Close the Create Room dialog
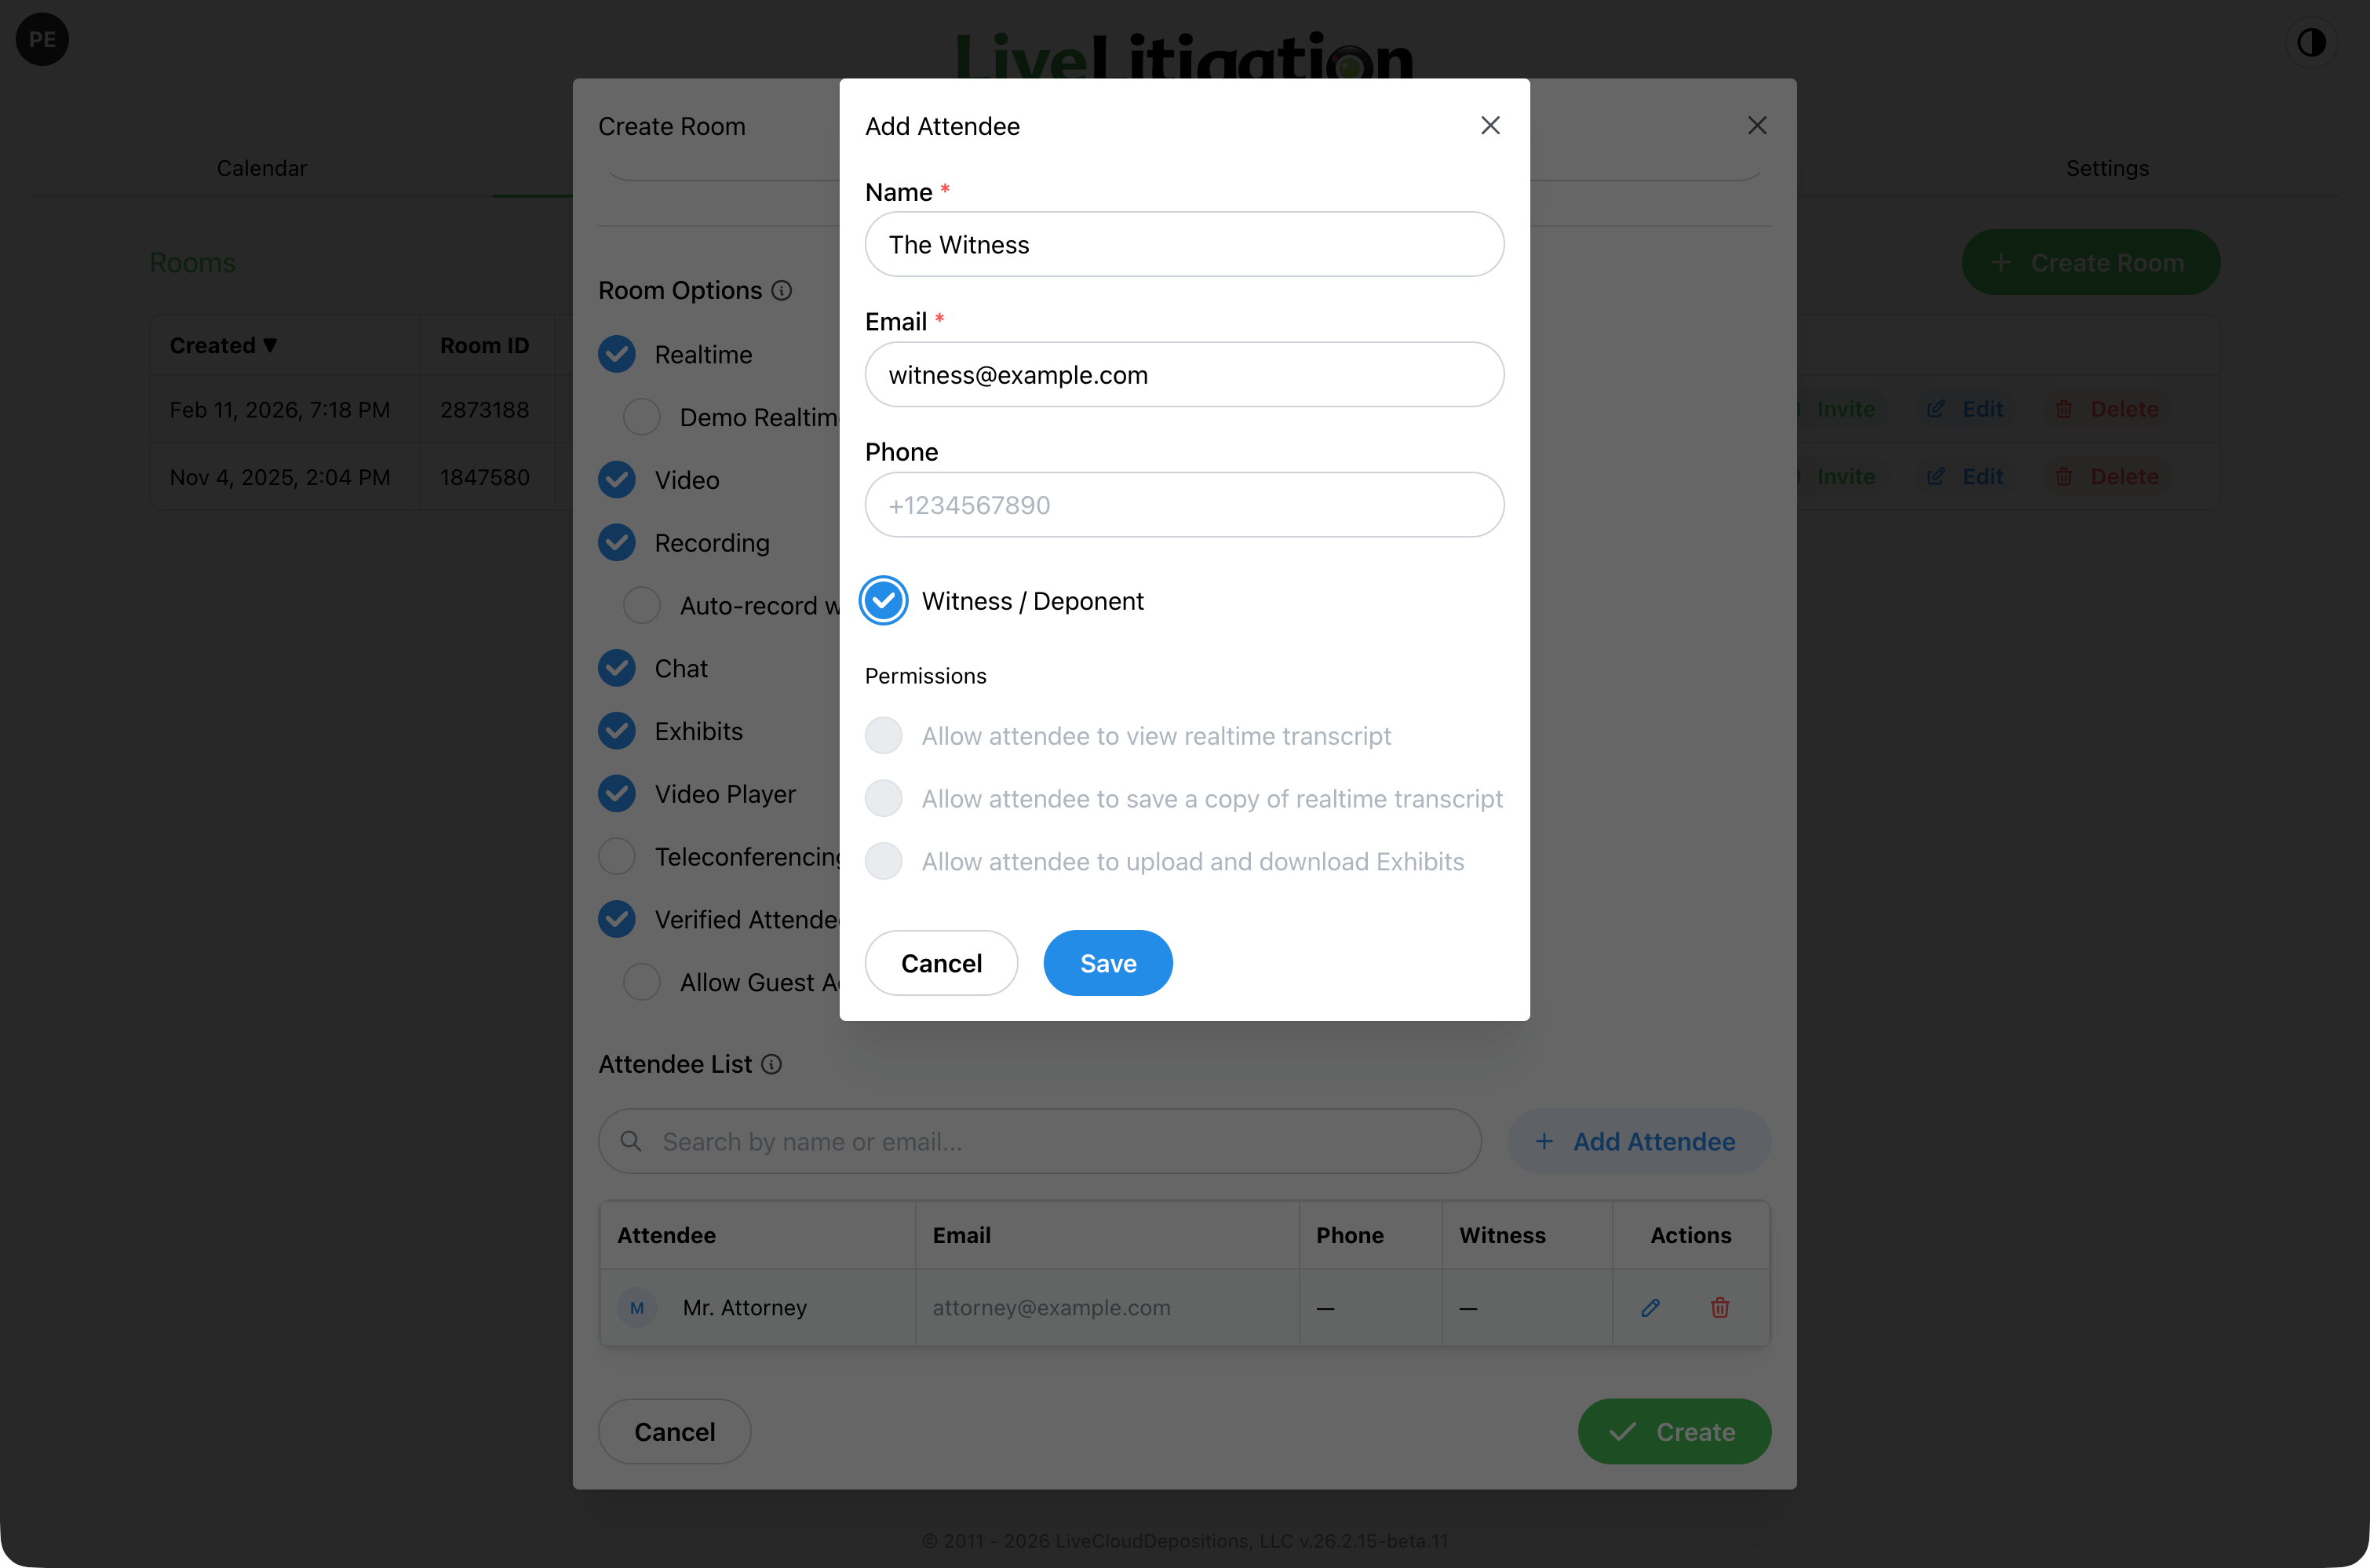 pyautogui.click(x=1757, y=125)
